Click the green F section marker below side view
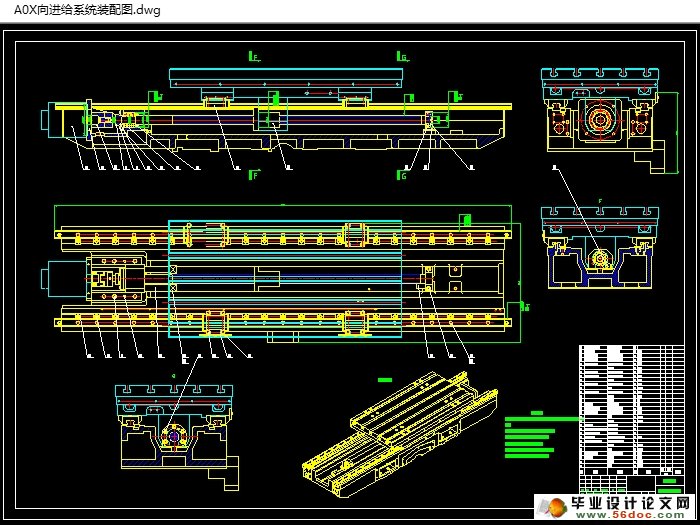 254,175
